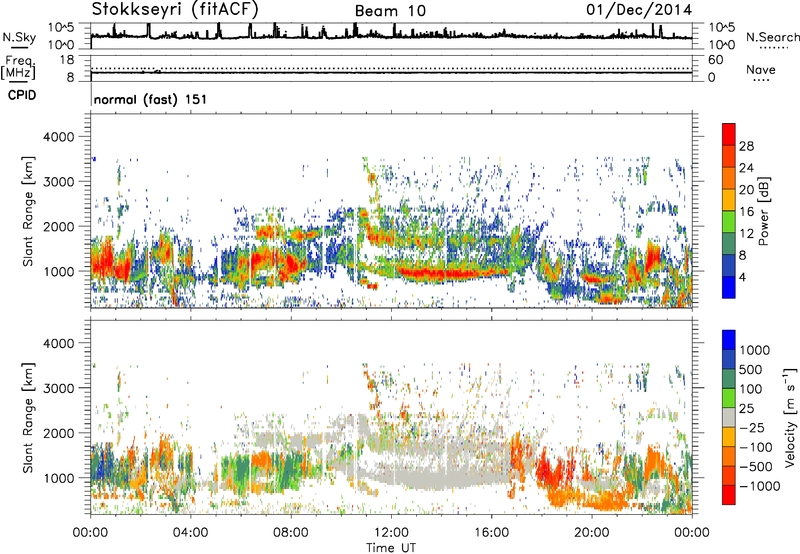Click the "normal (fast) 151" text
Image resolution: width=800 pixels, height=554 pixels.
[151, 99]
